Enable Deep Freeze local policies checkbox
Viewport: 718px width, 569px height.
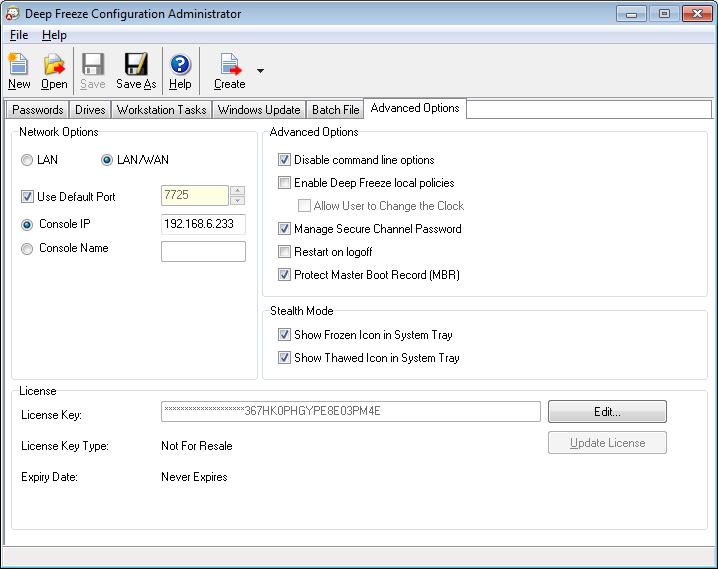click(x=285, y=183)
